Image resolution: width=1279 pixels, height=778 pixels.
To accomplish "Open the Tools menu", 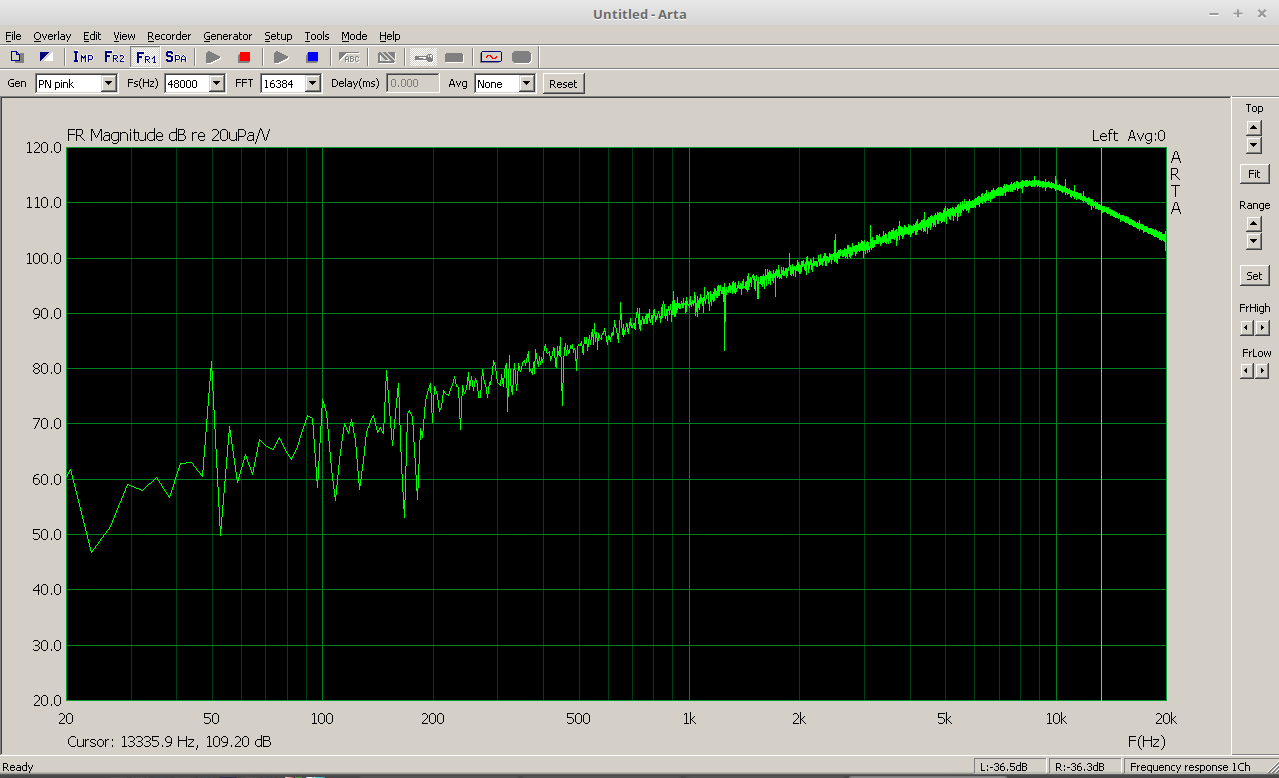I will [316, 36].
